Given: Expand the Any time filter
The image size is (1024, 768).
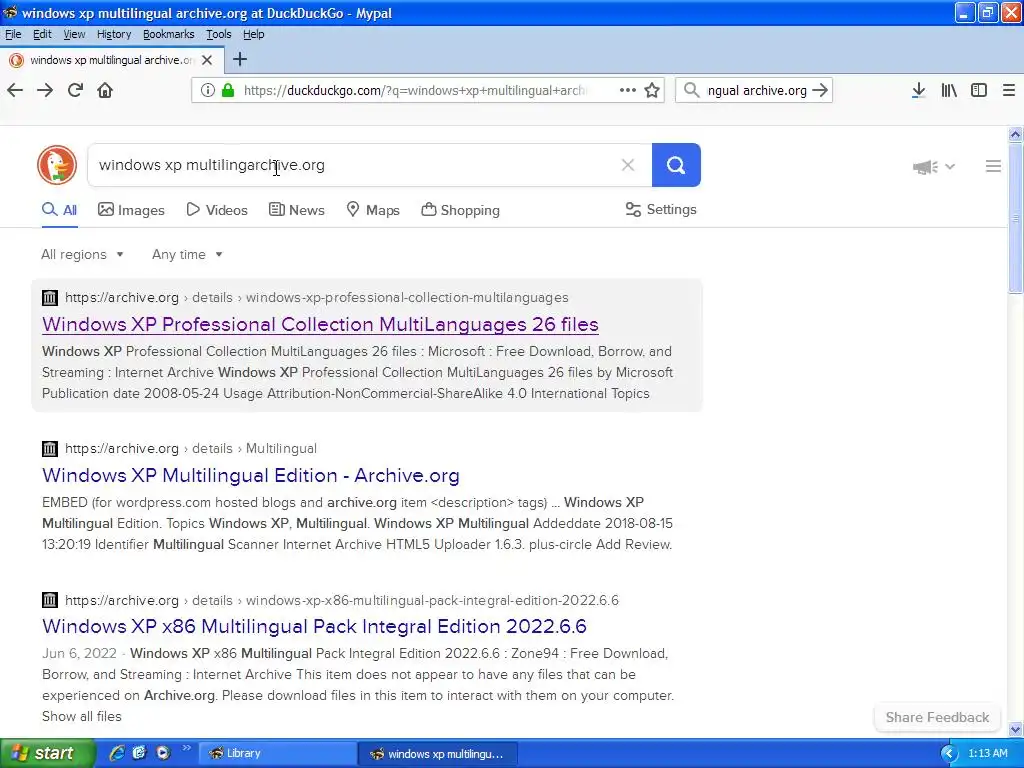Looking at the screenshot, I should [x=187, y=255].
